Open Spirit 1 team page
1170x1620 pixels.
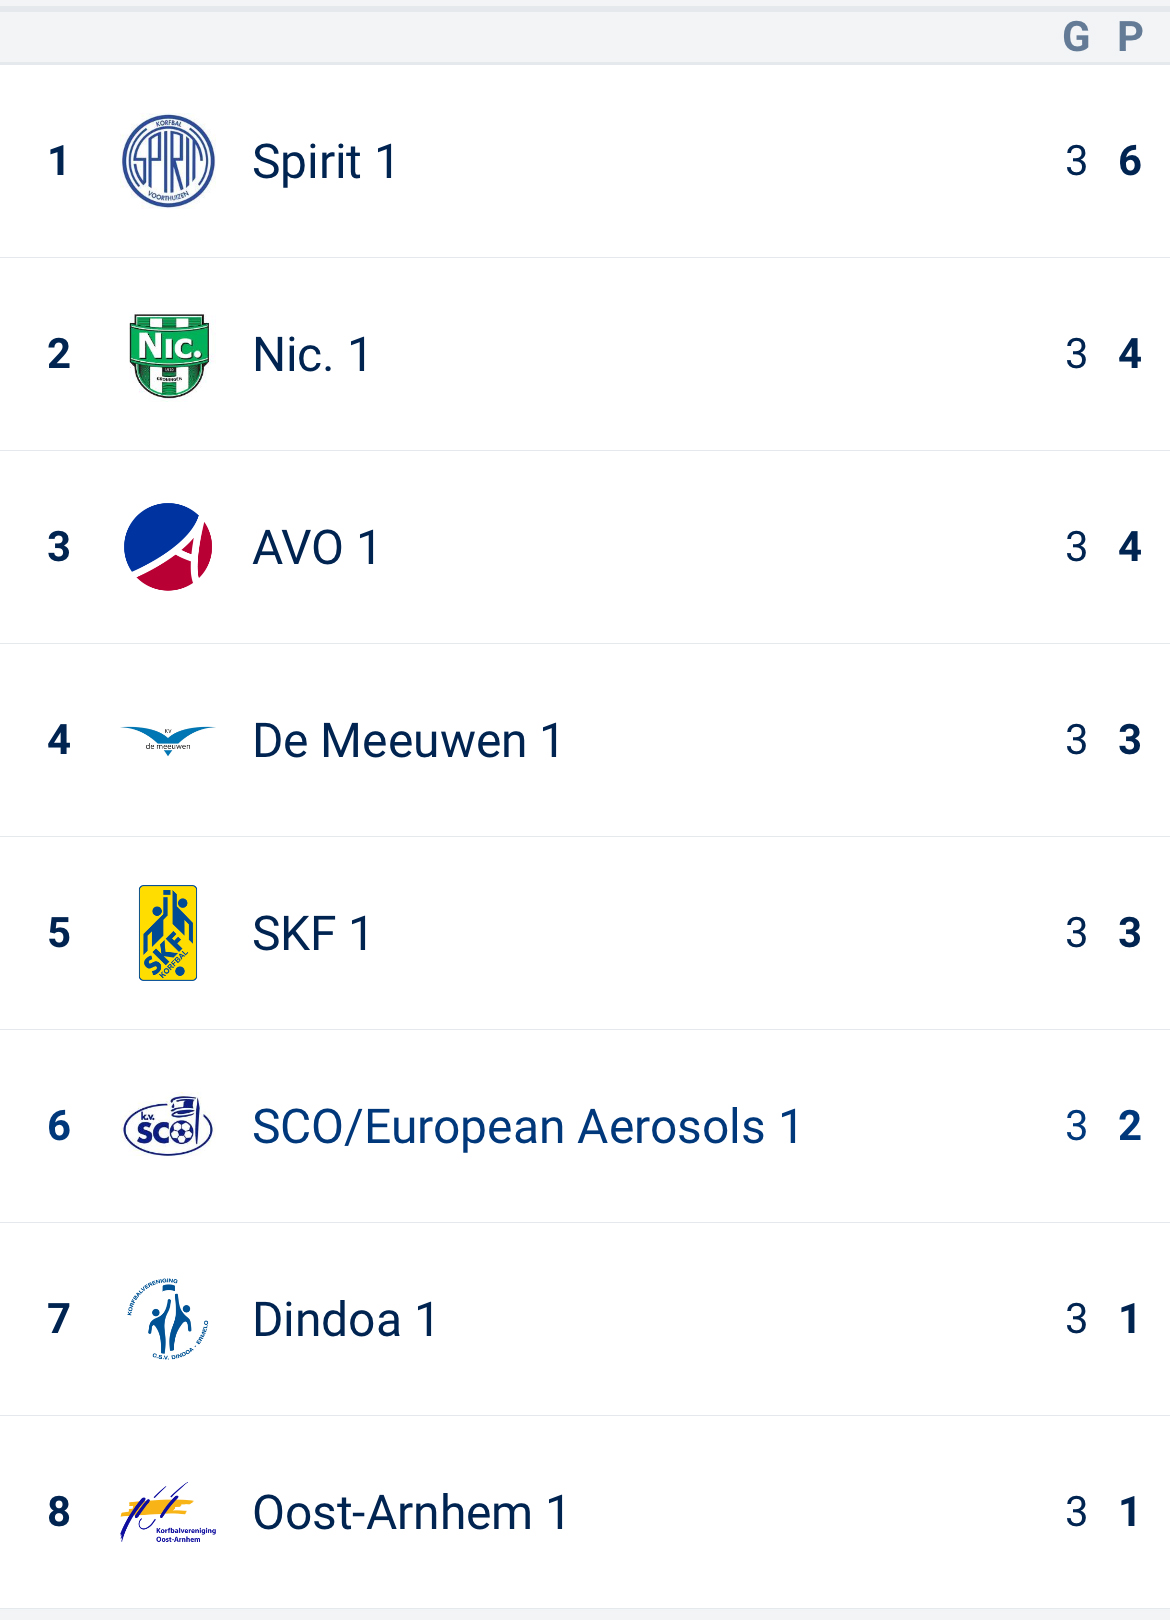coord(324,162)
